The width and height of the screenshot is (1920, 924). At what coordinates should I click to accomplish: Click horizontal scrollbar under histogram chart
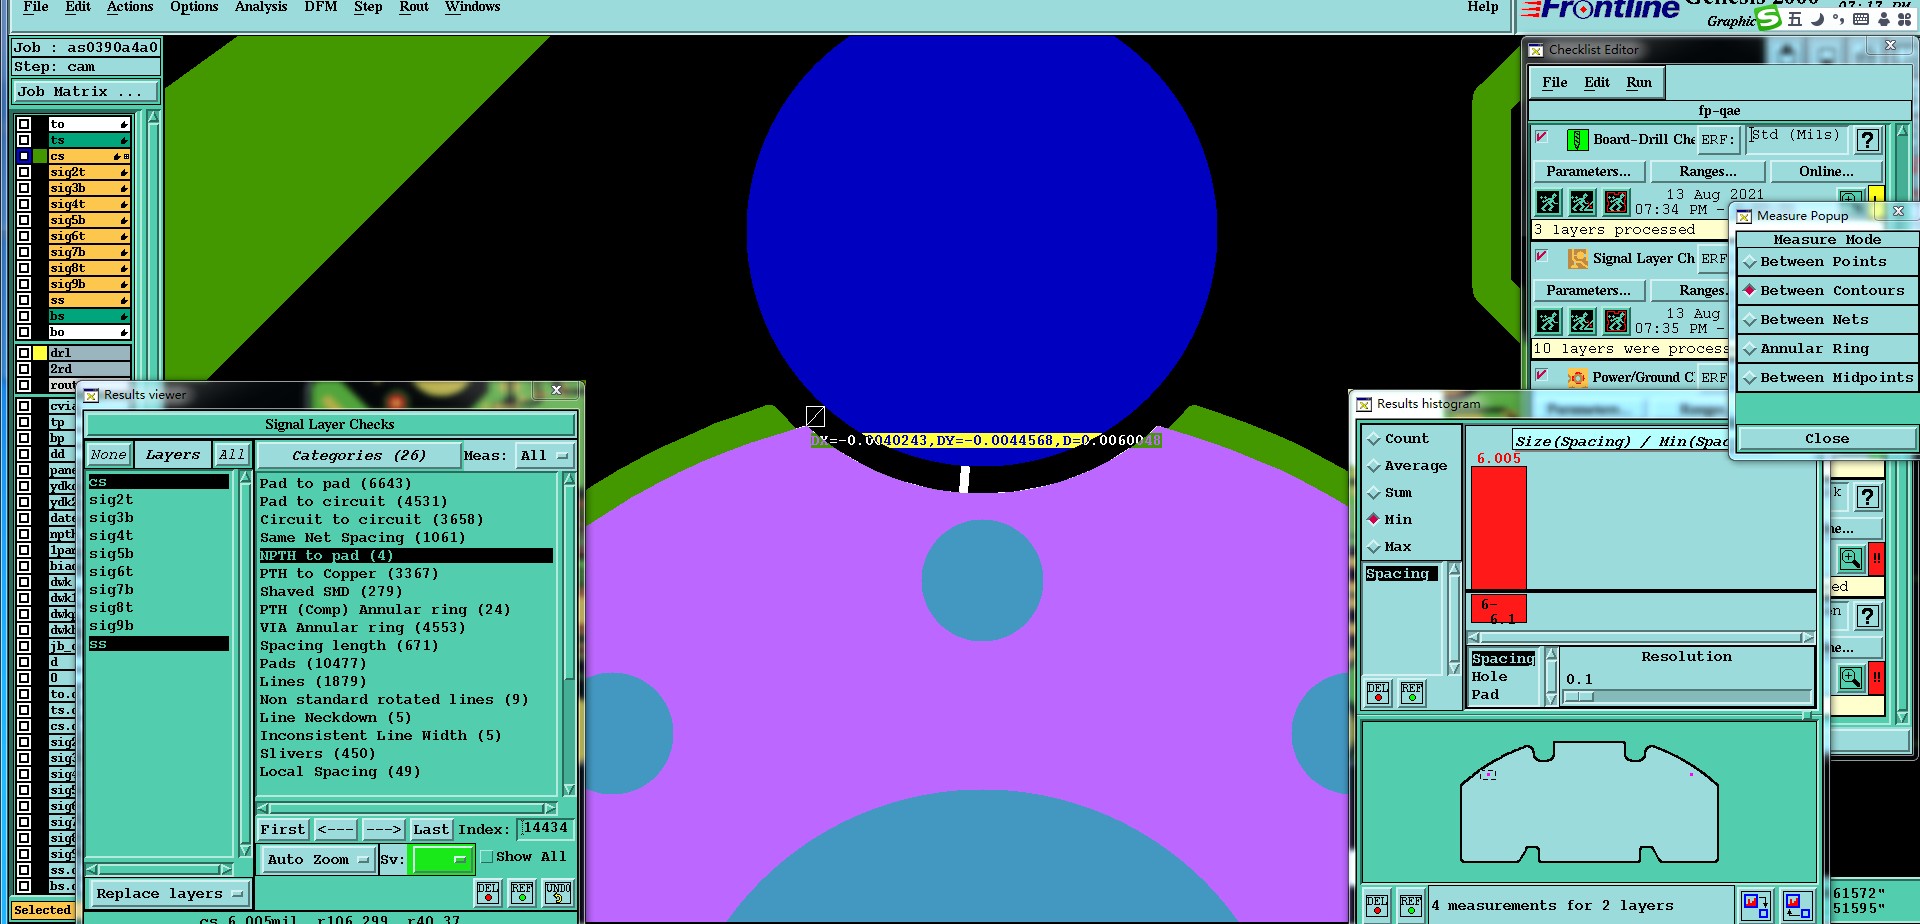(x=1640, y=637)
